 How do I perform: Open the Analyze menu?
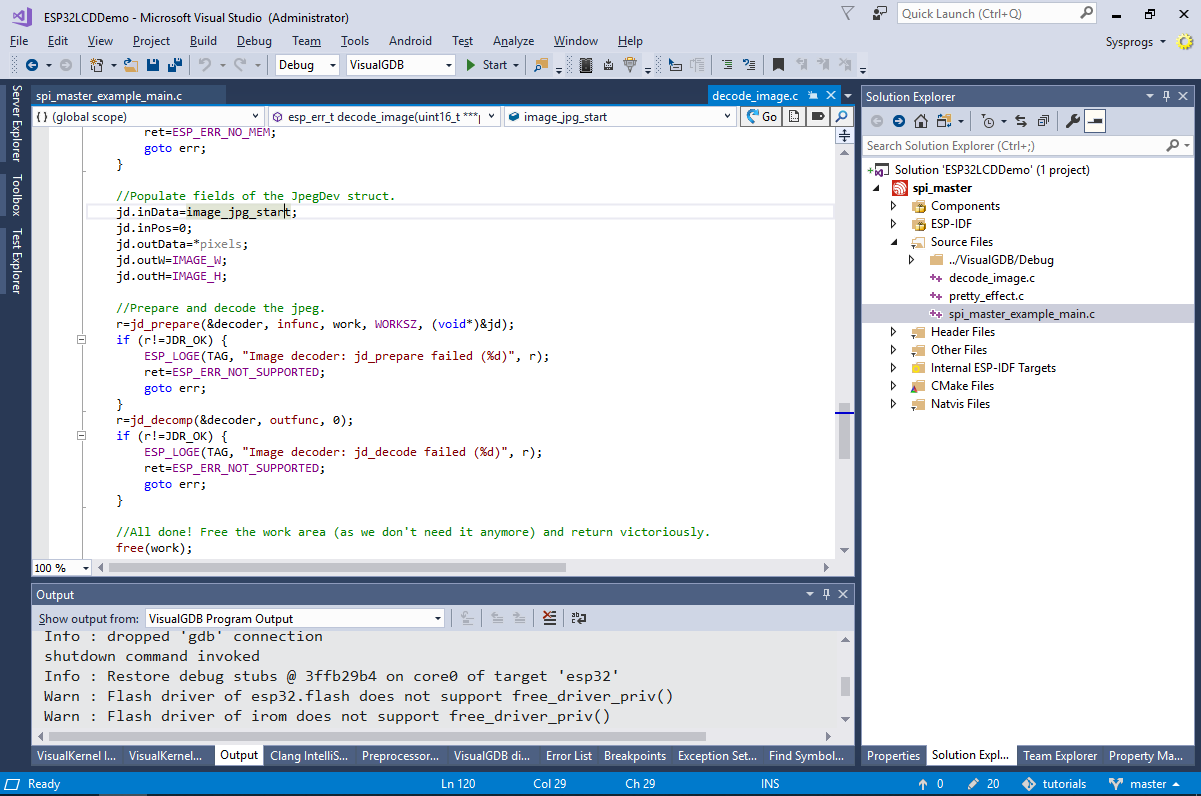[513, 41]
